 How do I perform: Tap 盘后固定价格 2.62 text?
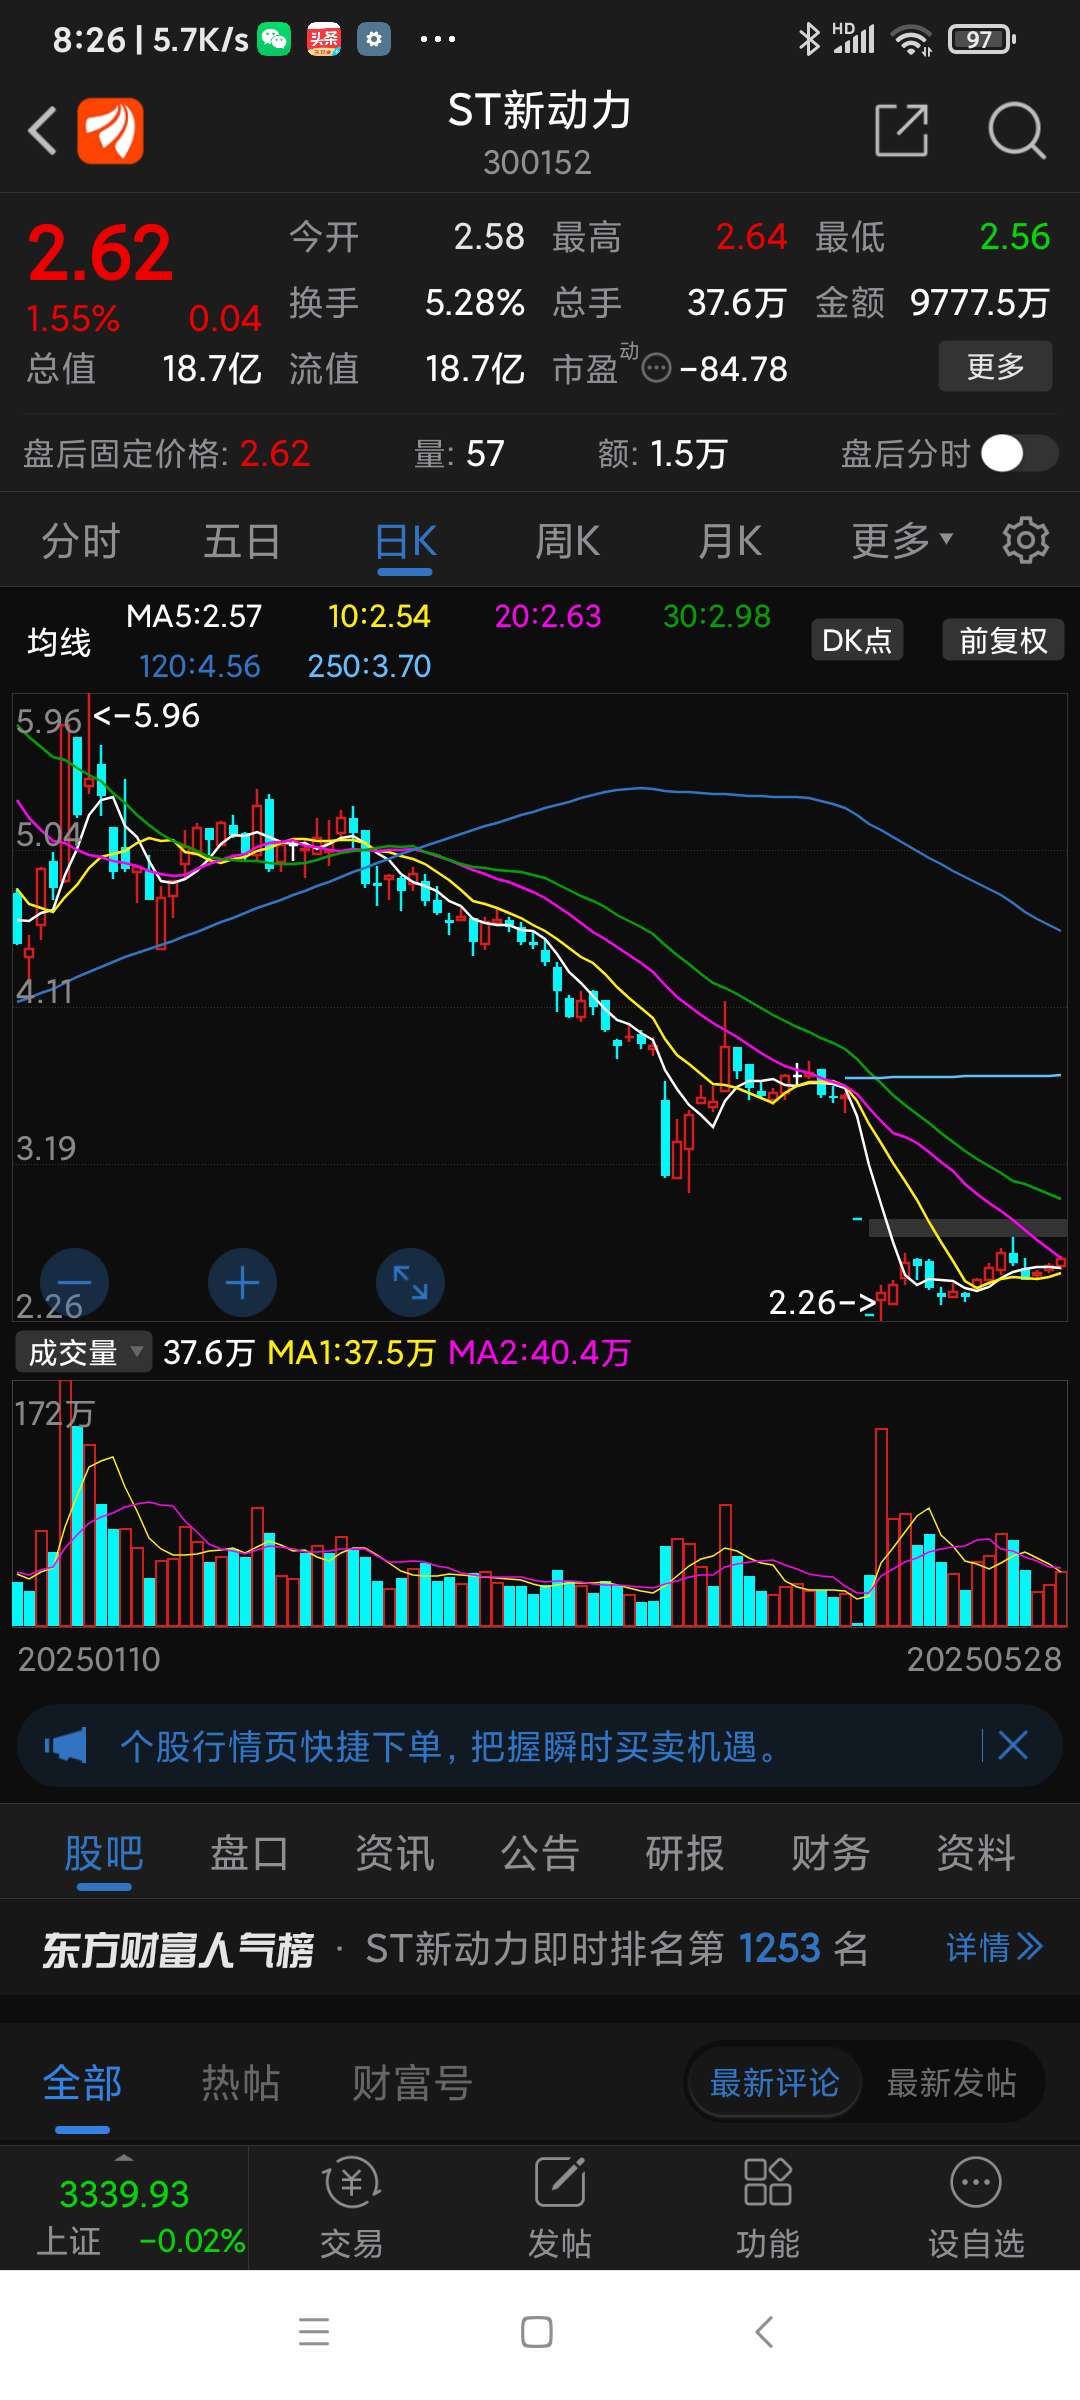pos(166,454)
